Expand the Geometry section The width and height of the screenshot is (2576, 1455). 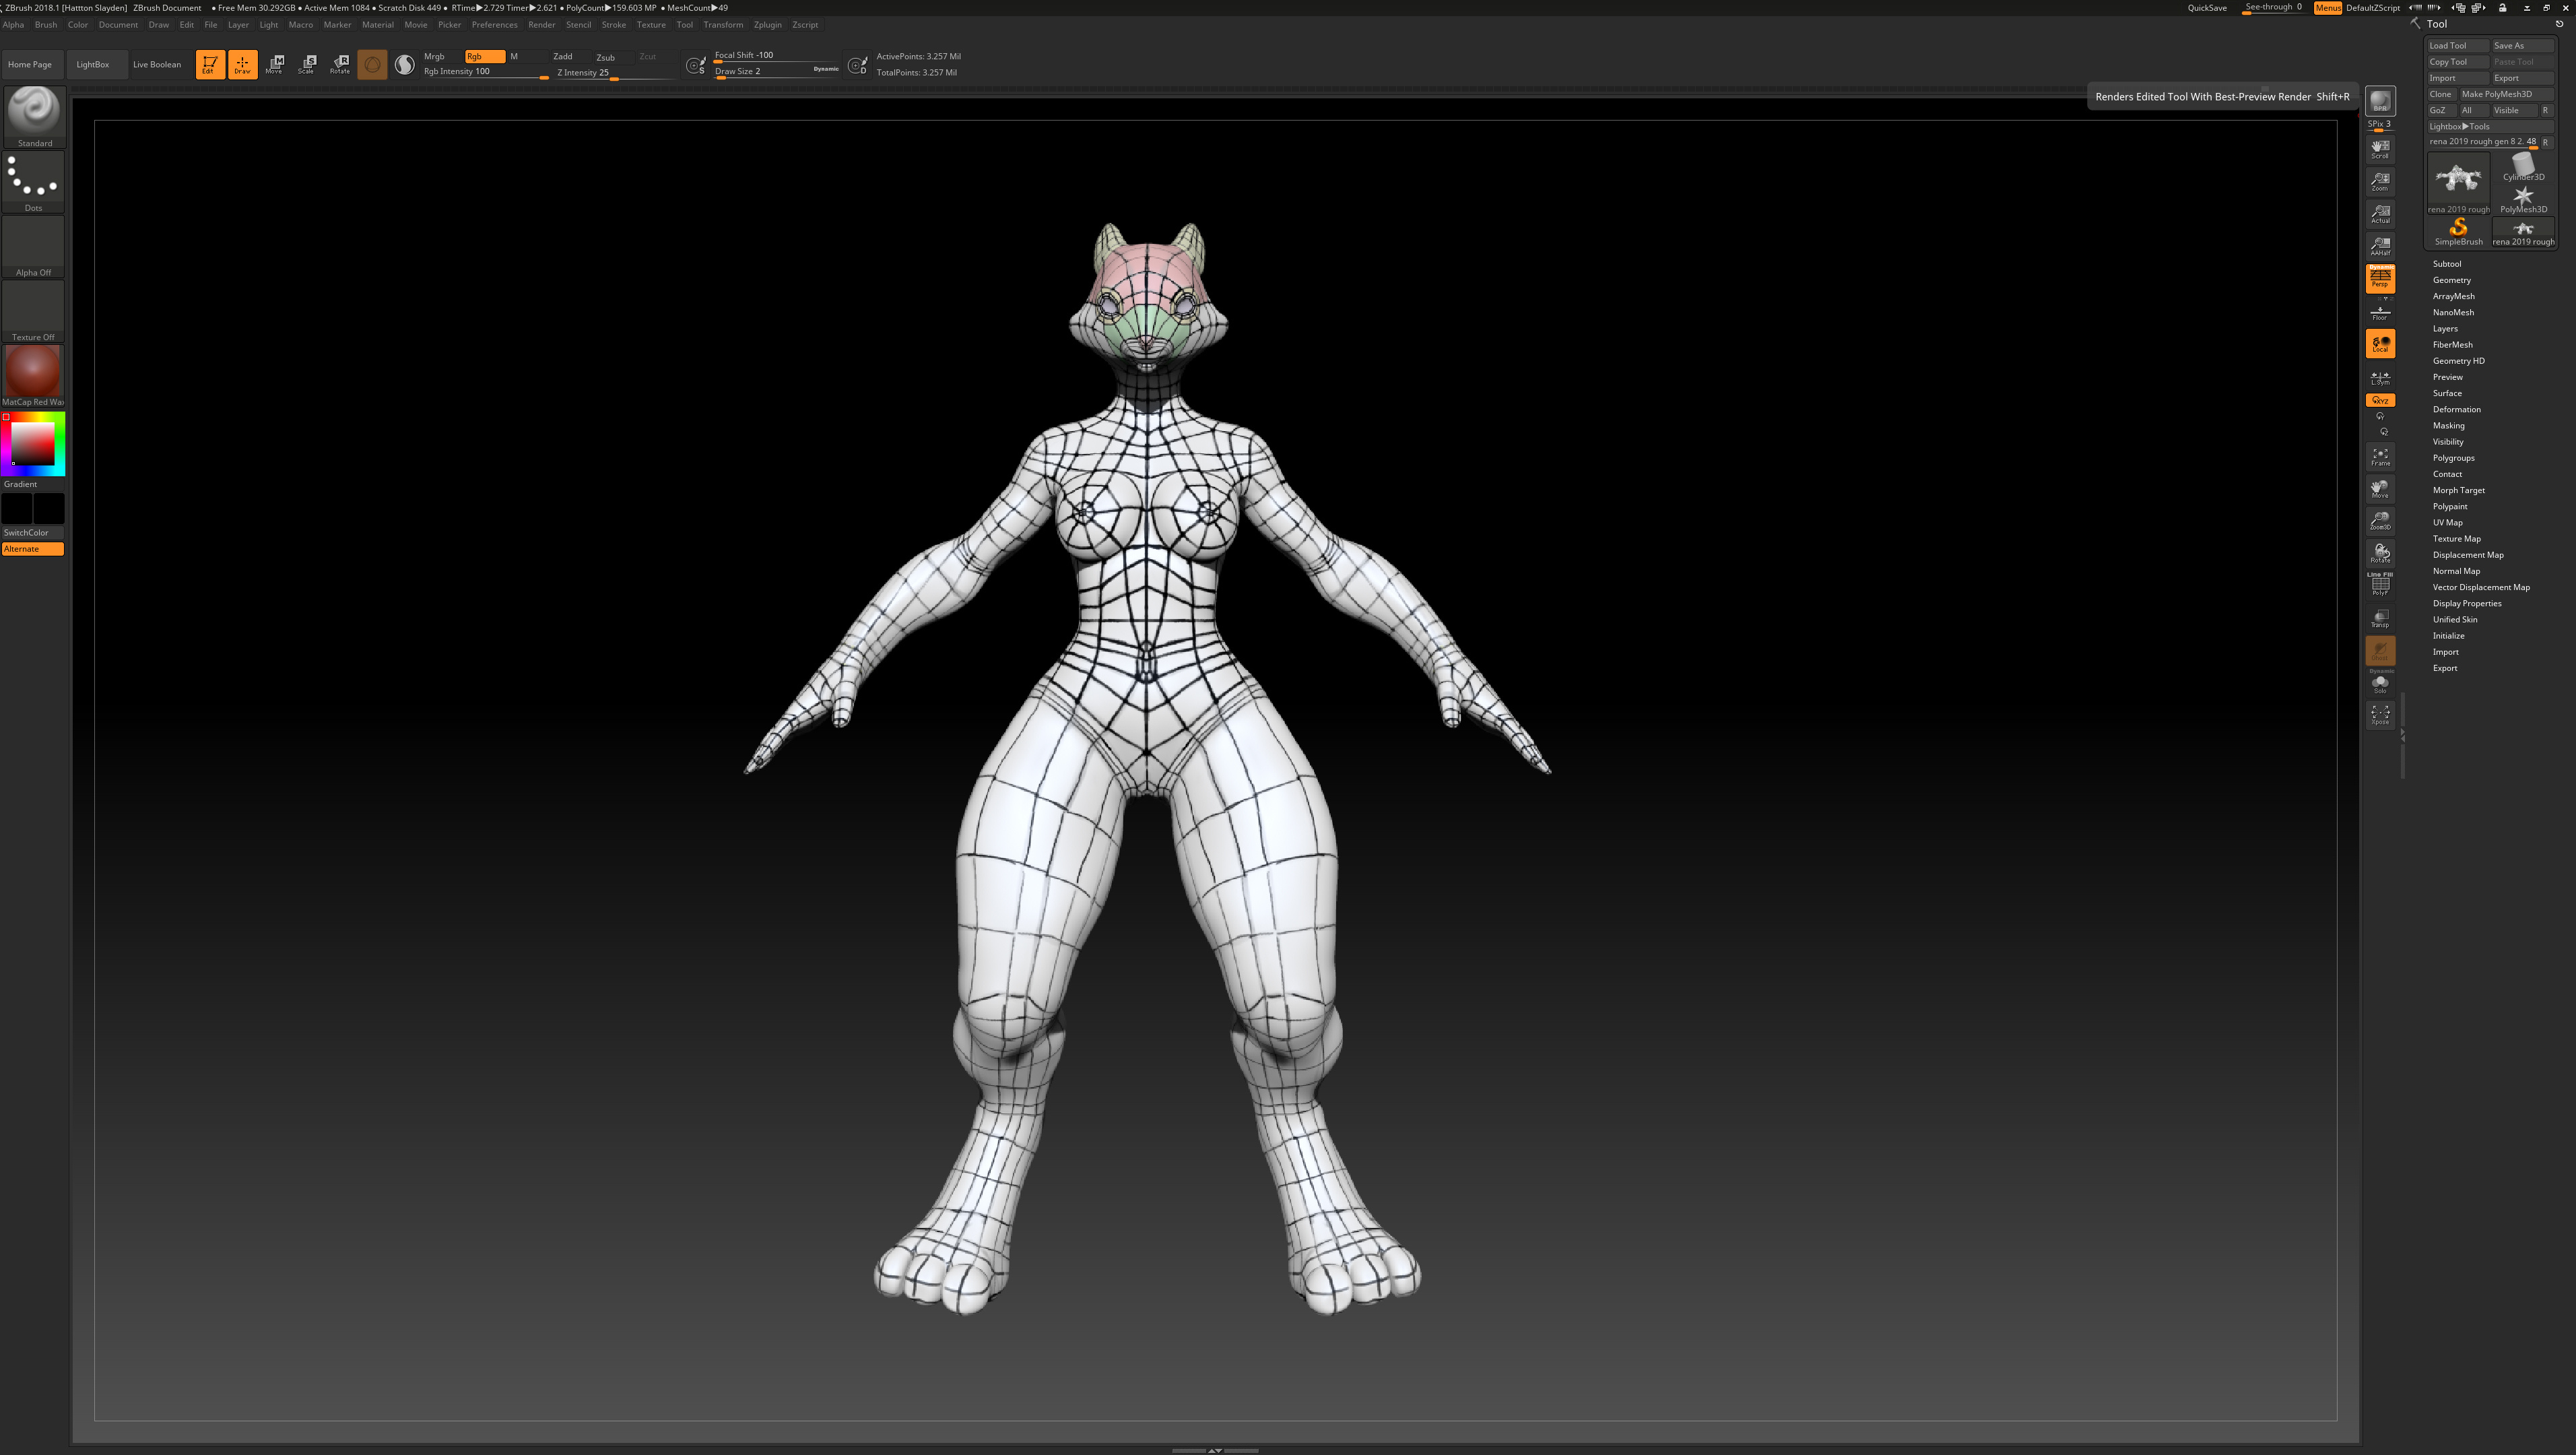2451,280
